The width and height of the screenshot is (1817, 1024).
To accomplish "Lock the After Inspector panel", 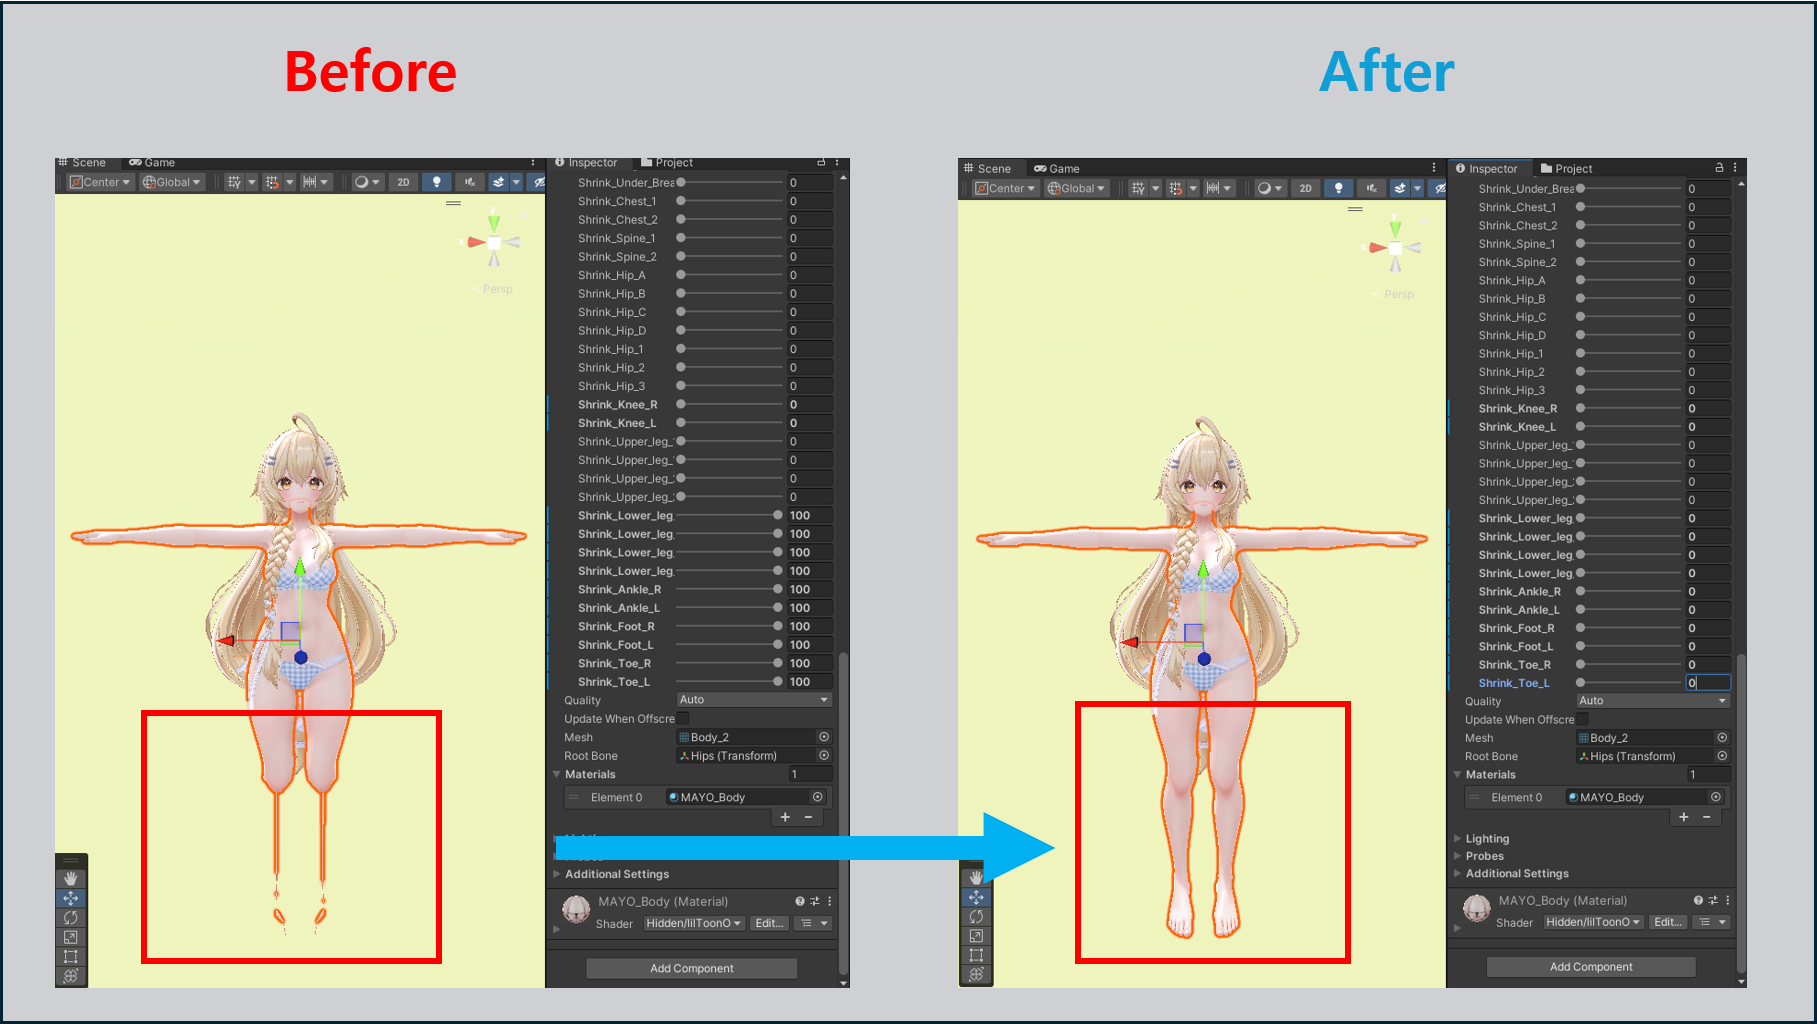I will [1719, 168].
